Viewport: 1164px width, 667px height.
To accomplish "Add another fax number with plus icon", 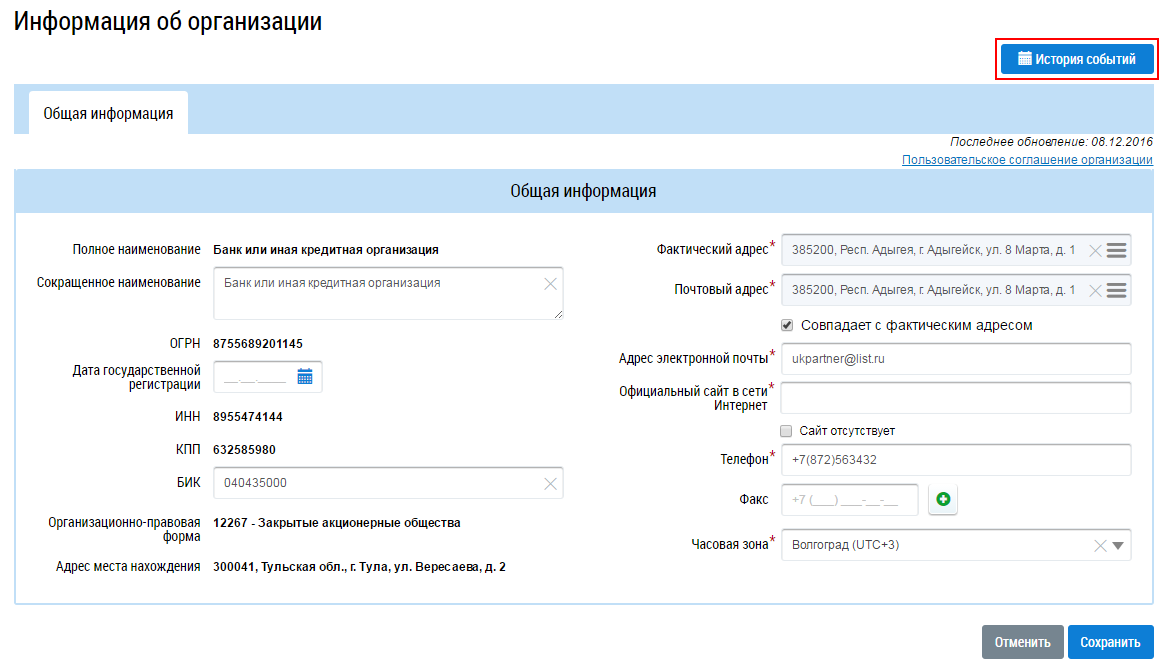I will click(x=943, y=500).
